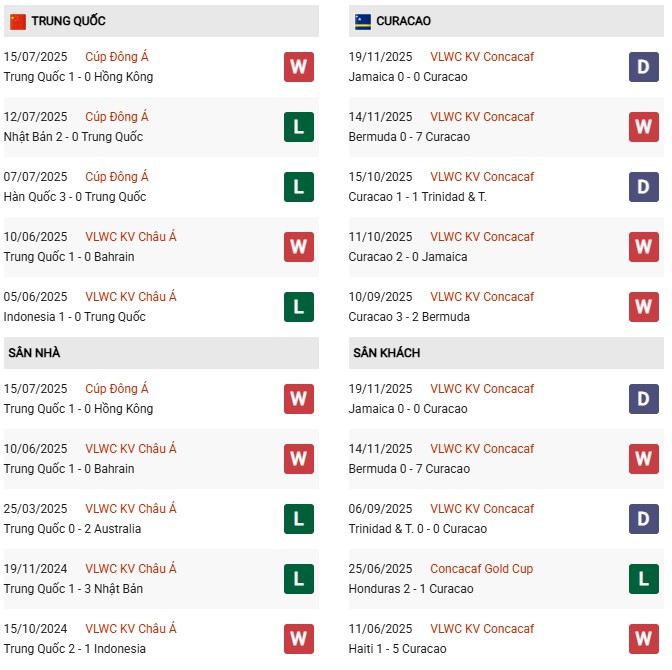Click D badge for Curacao 1-1 Trinidad

pos(644,187)
